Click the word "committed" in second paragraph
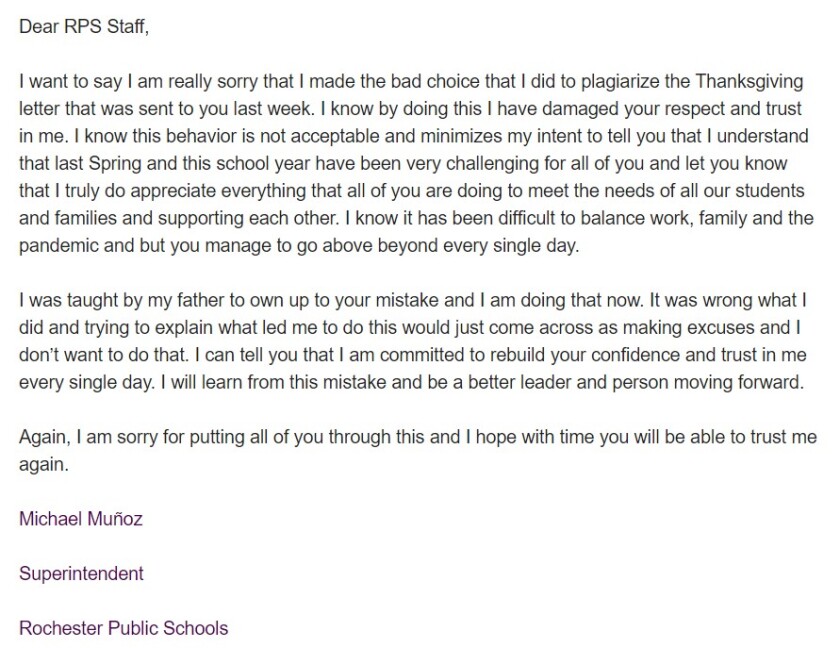Image resolution: width=840 pixels, height=648 pixels. [303, 356]
